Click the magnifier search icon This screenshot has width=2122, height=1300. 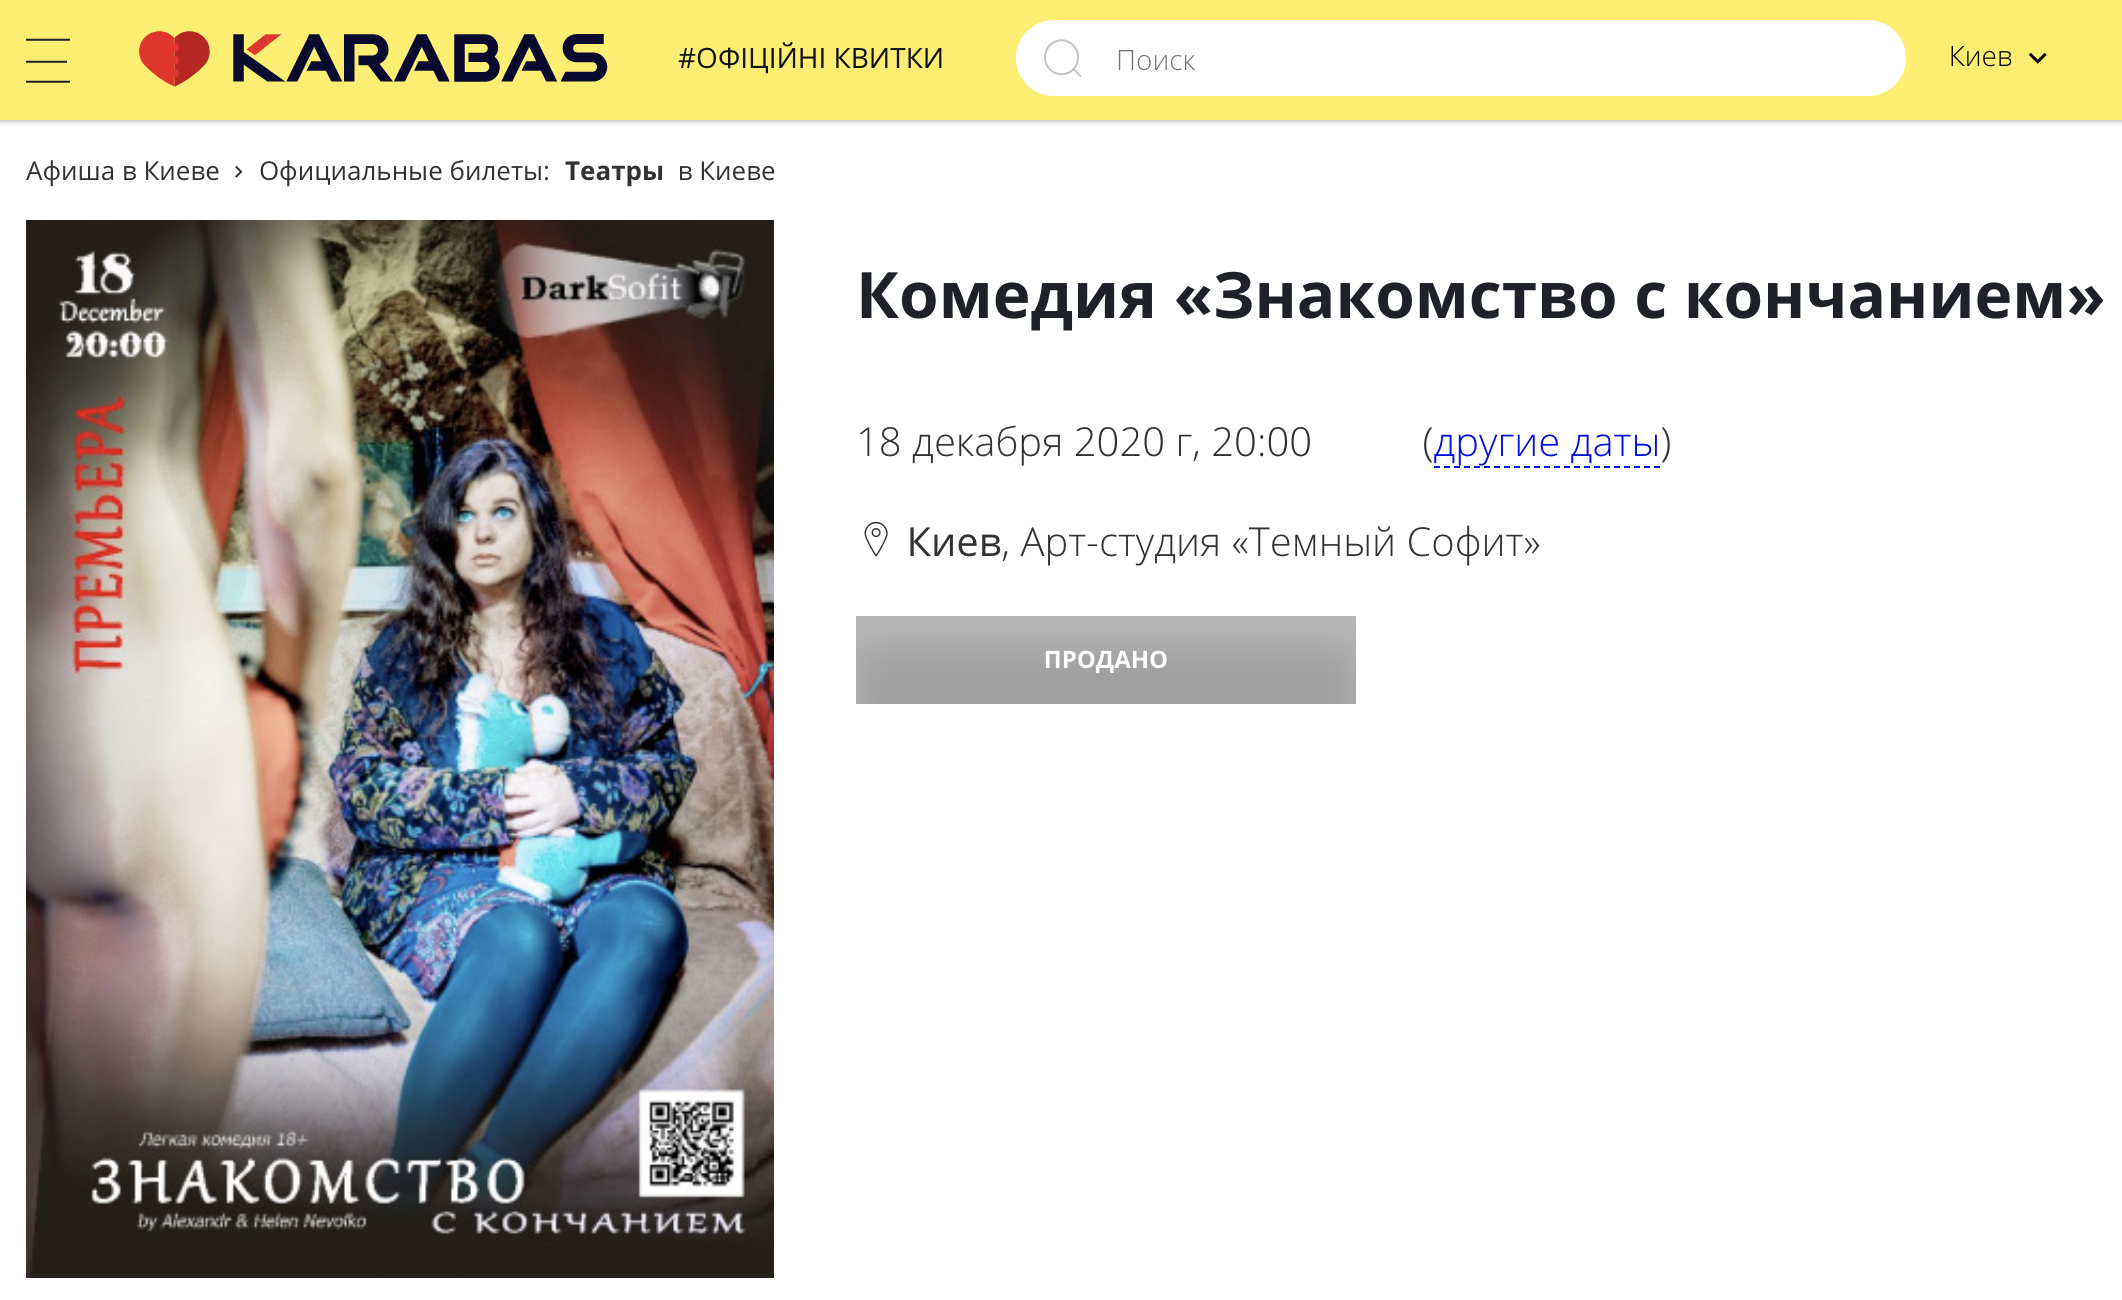coord(1063,59)
